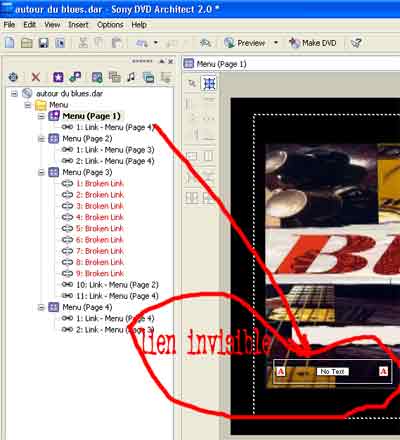Click the Preview button
This screenshot has width=400, height=440.
click(245, 43)
